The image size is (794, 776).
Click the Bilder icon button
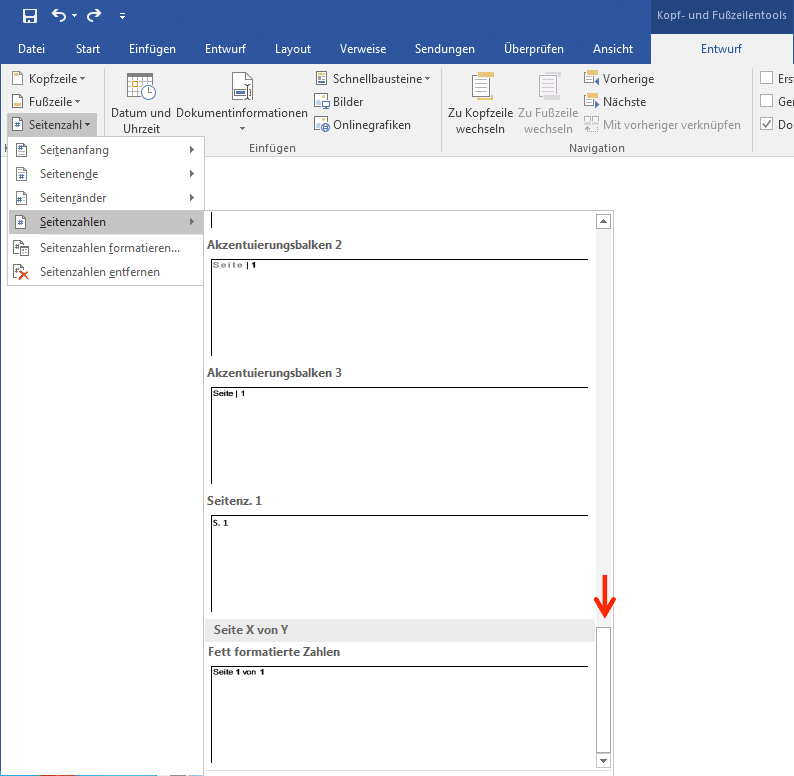coord(339,101)
